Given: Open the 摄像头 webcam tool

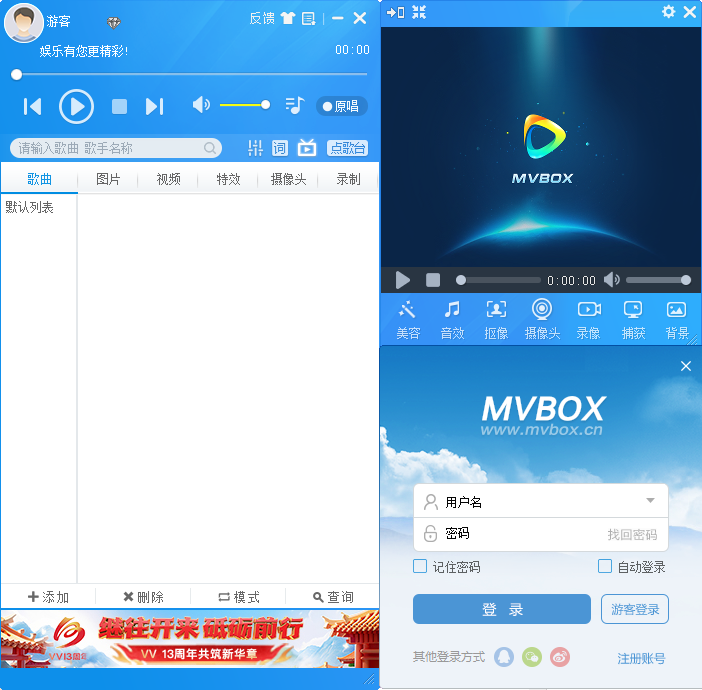Looking at the screenshot, I should point(542,320).
